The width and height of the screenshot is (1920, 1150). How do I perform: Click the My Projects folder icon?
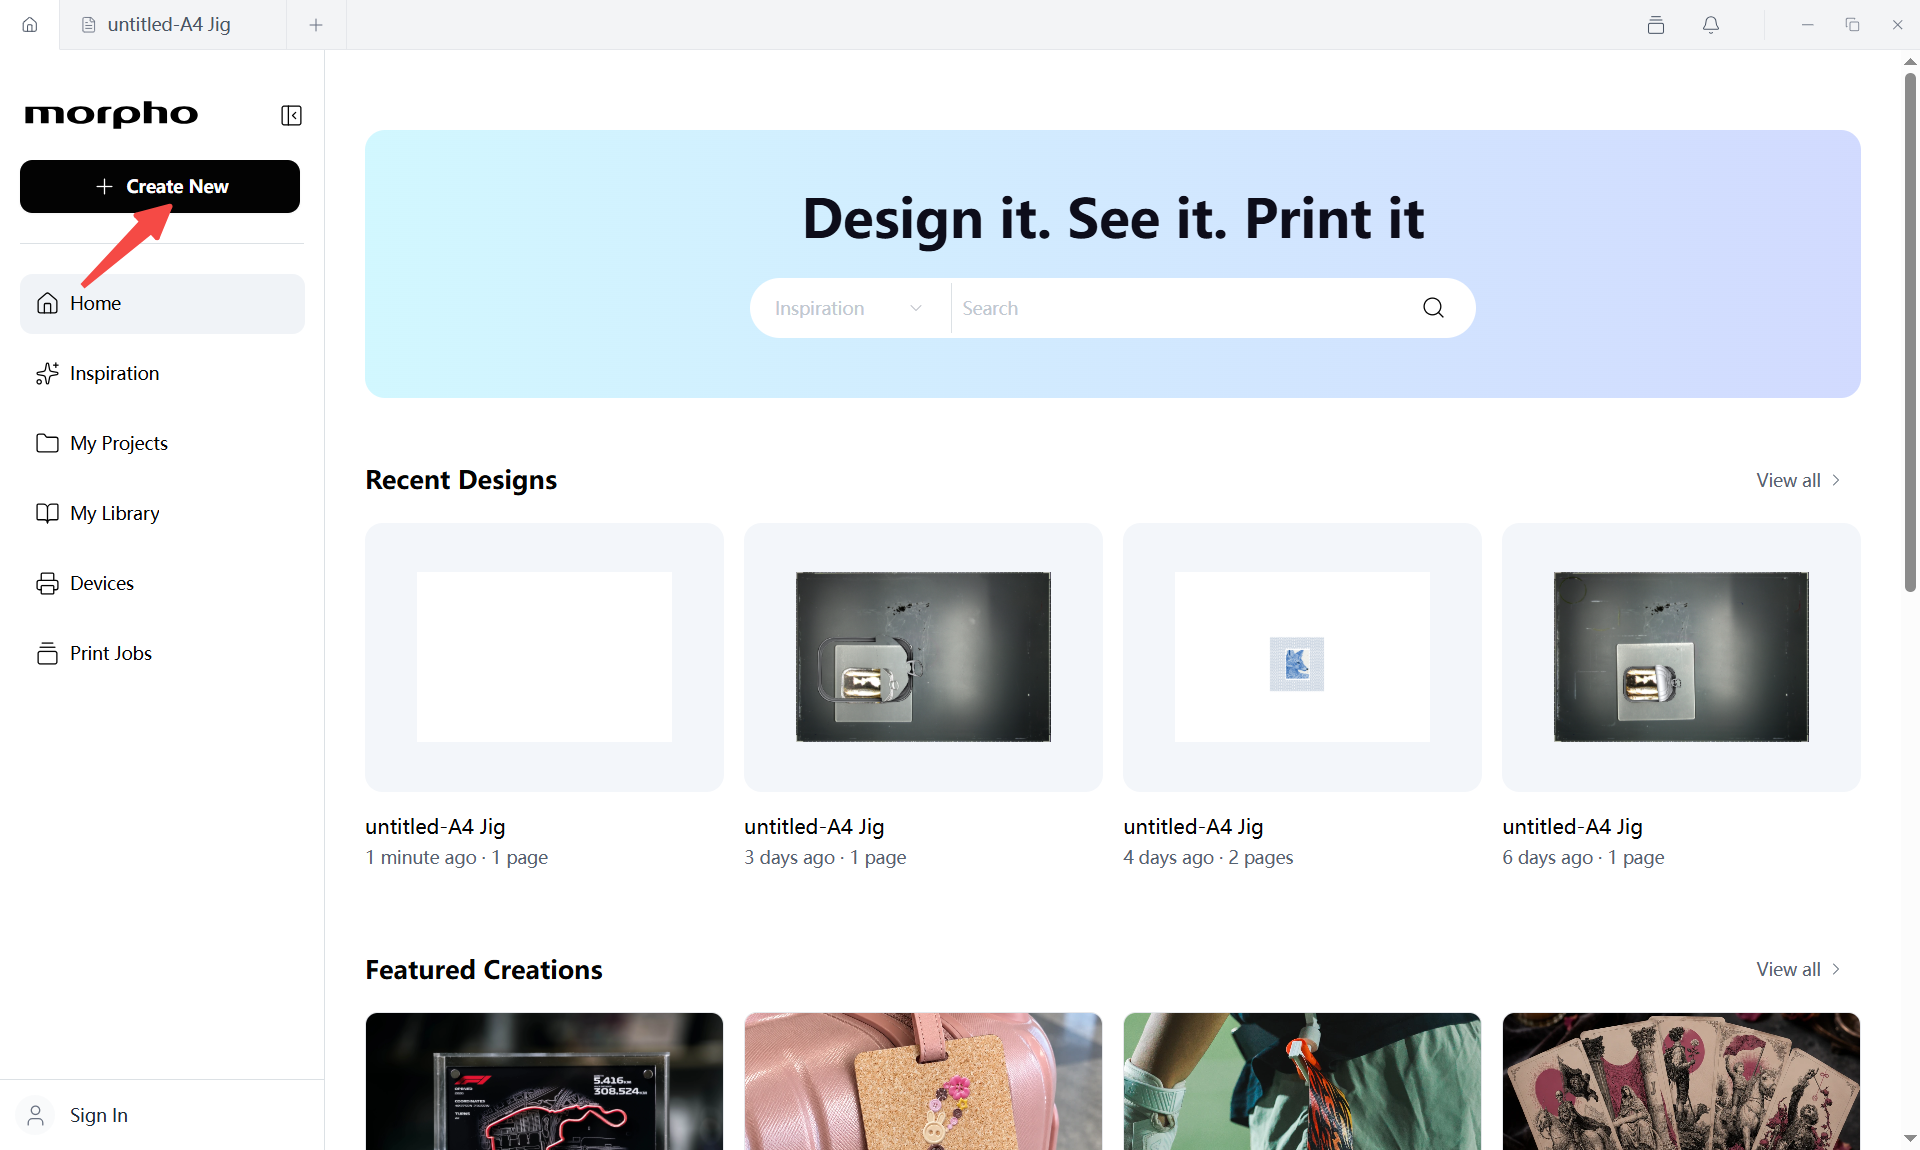click(x=47, y=443)
